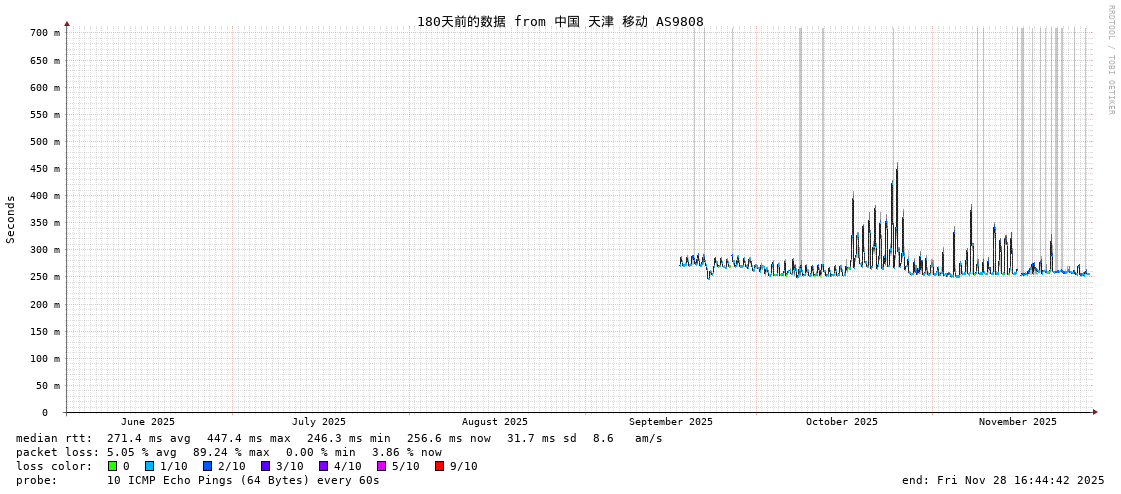Click the RRDTOOL / TOBI OETIKER watermark

click(1110, 60)
